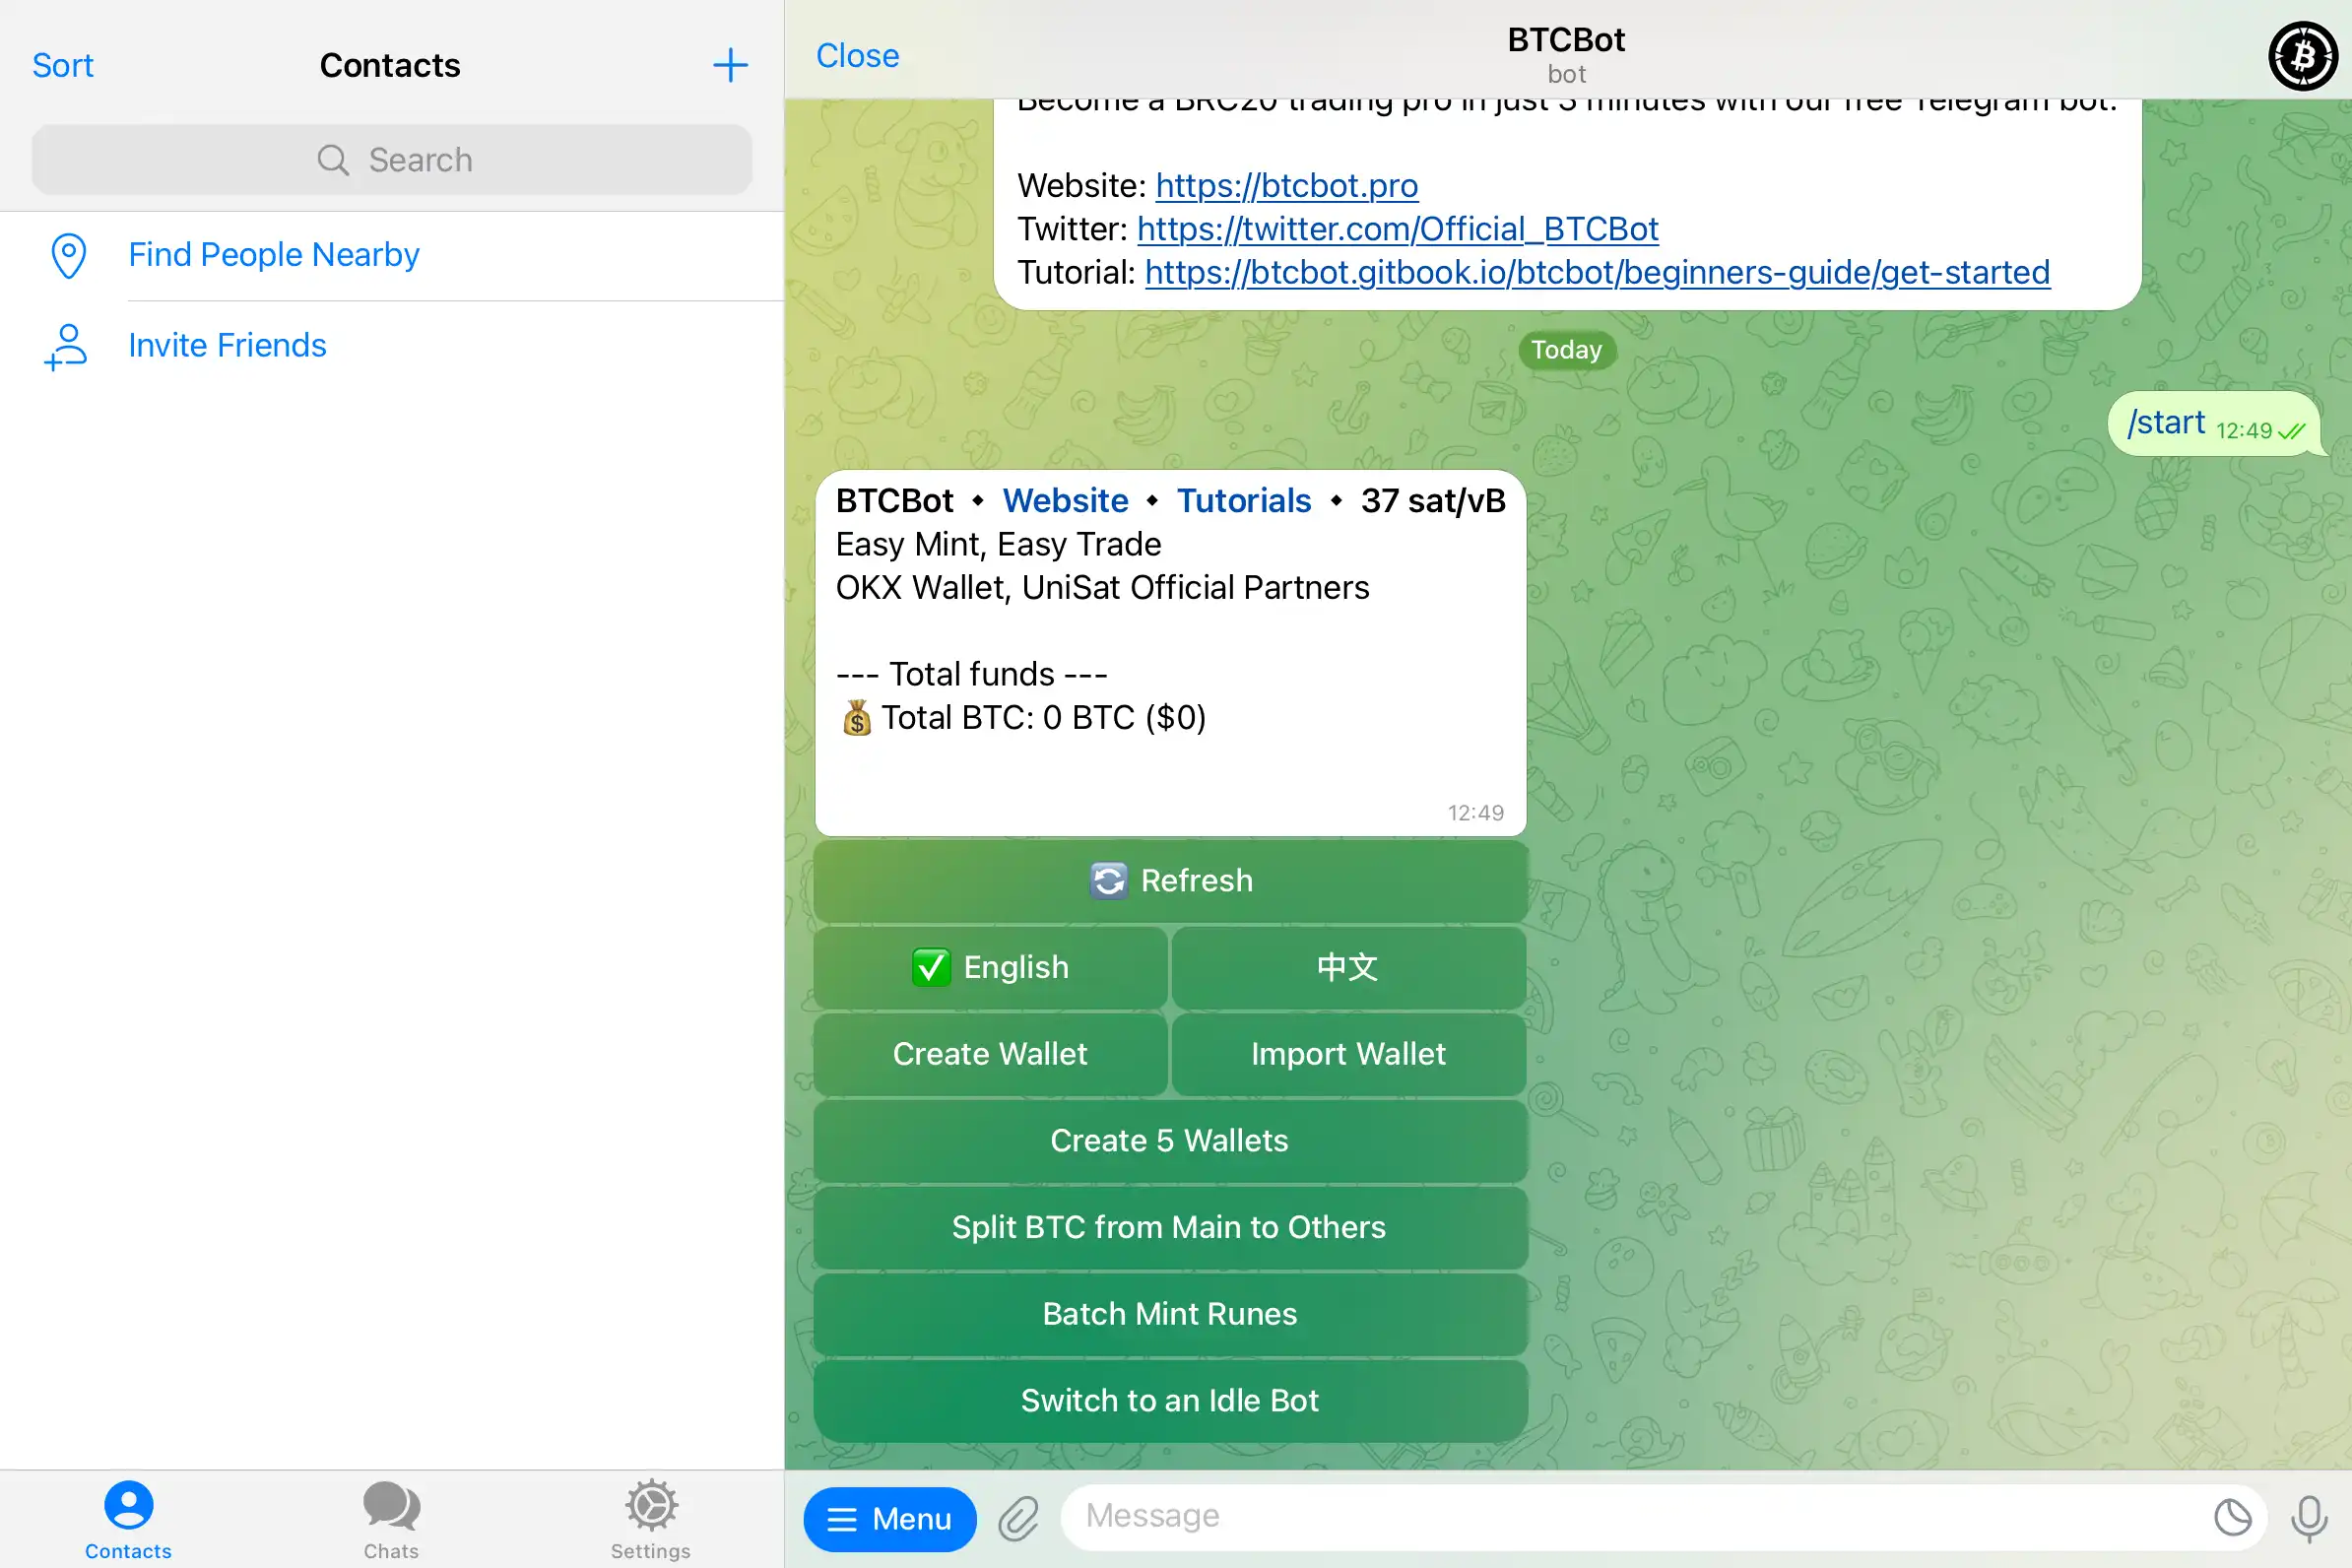Viewport: 2352px width, 1568px height.
Task: Select the checked English language option
Action: click(990, 967)
